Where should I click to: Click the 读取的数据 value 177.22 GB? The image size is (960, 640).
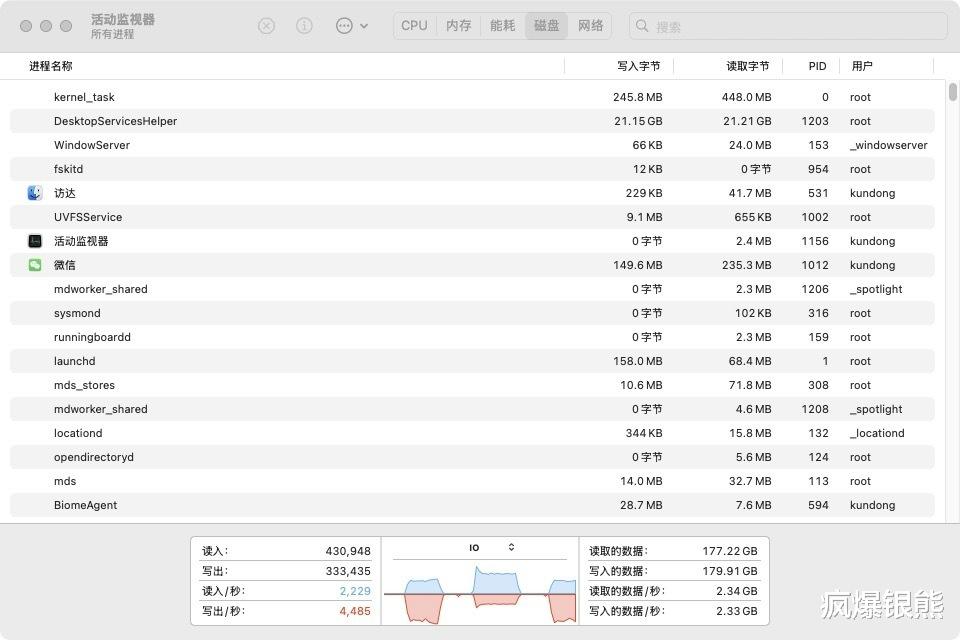tap(730, 551)
